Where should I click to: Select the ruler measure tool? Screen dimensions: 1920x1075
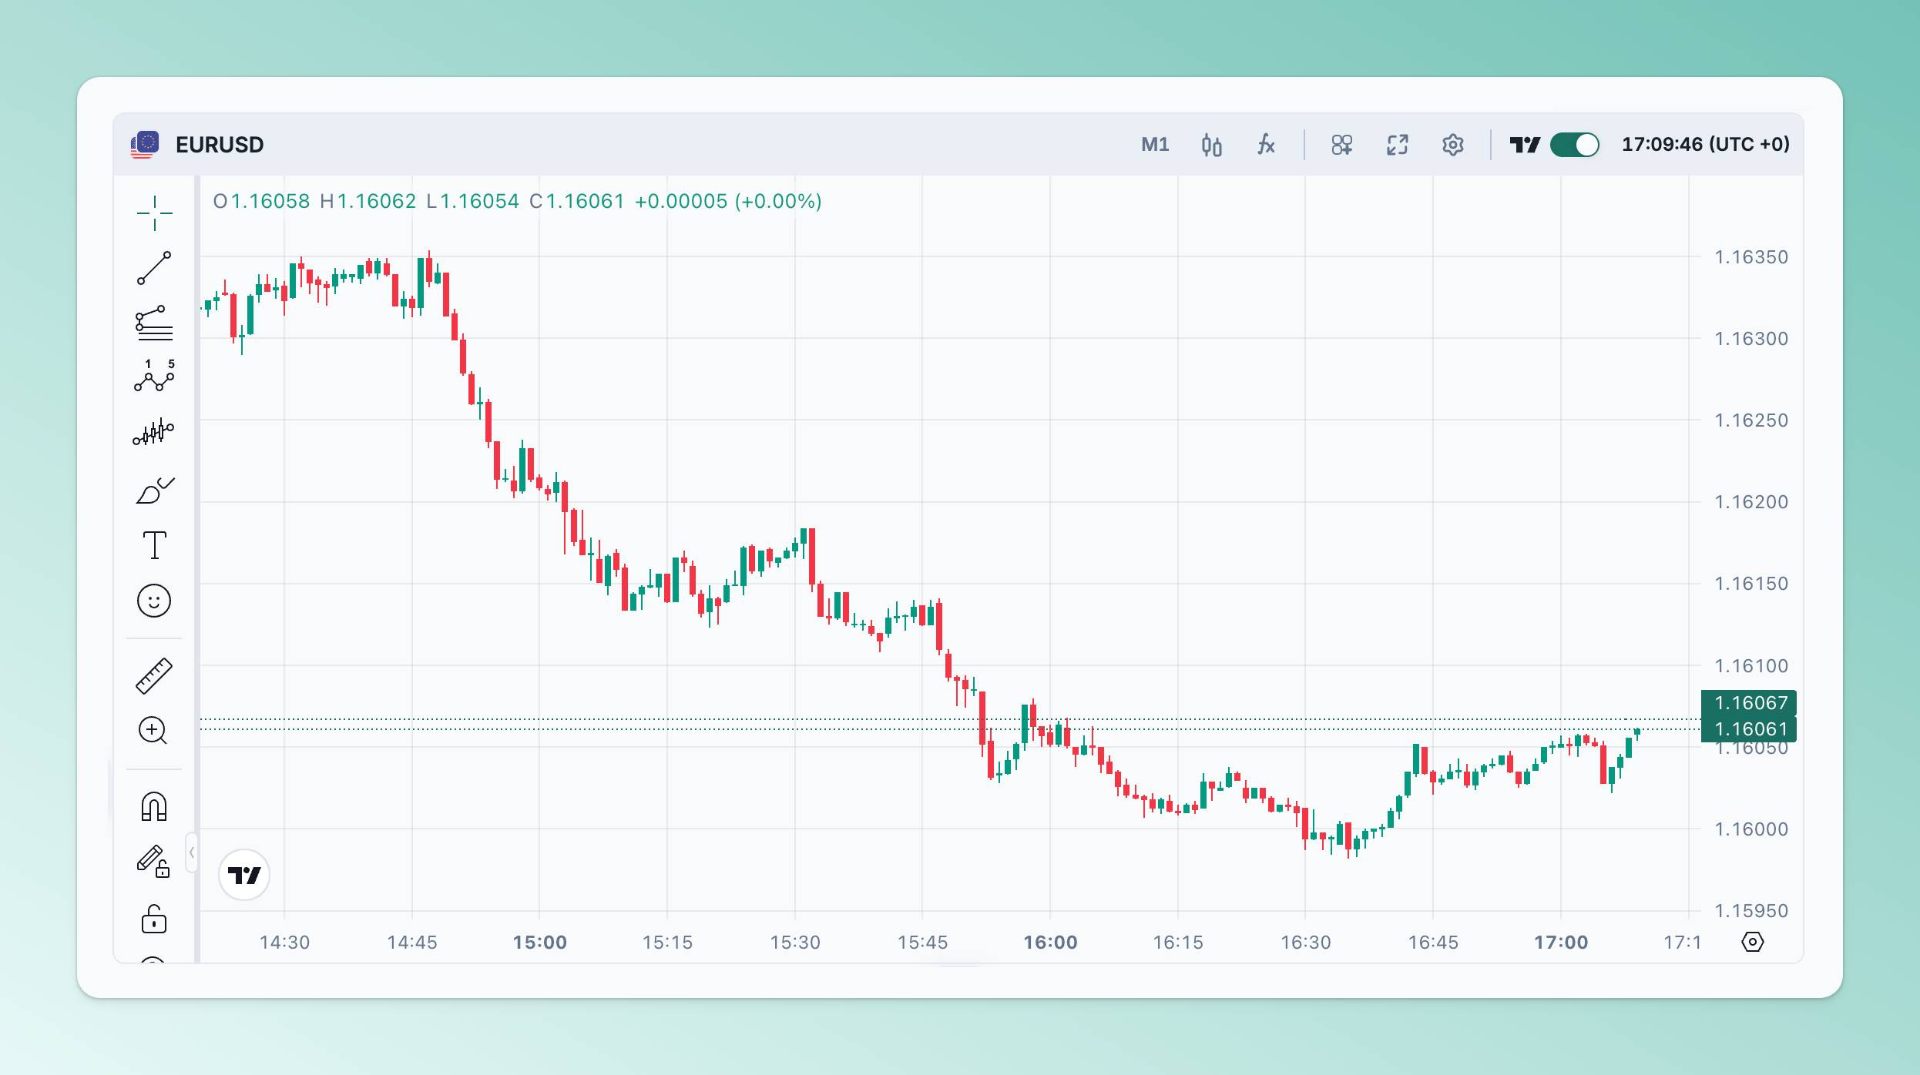pyautogui.click(x=154, y=676)
